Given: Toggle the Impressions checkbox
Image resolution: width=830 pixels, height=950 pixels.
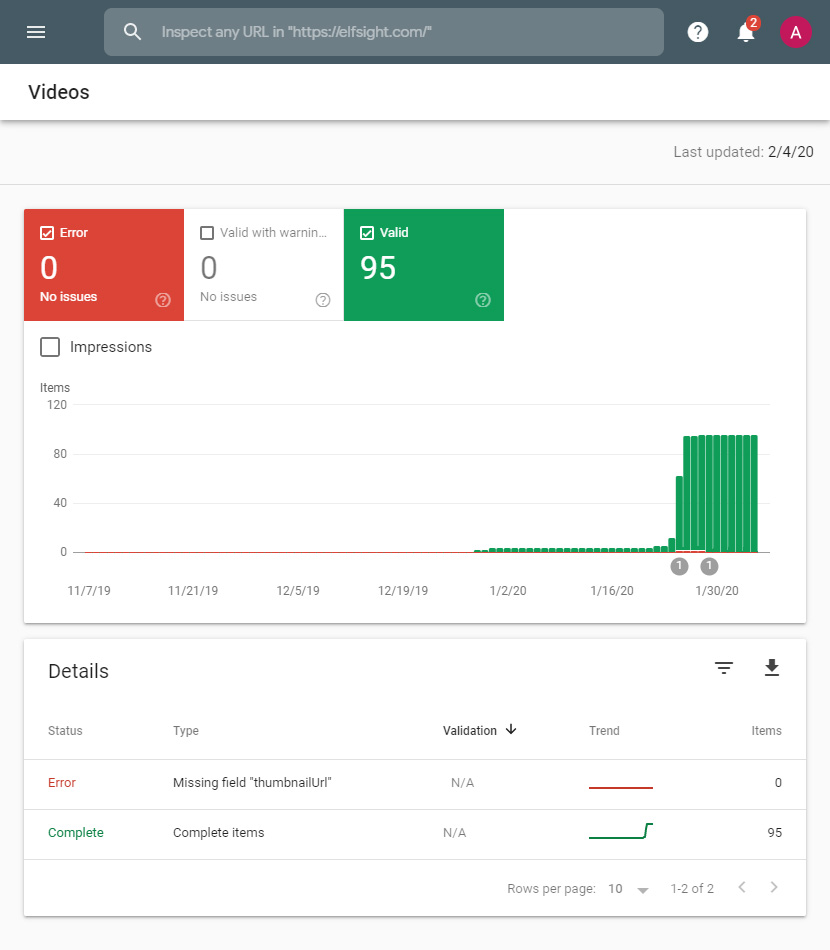Looking at the screenshot, I should (50, 346).
